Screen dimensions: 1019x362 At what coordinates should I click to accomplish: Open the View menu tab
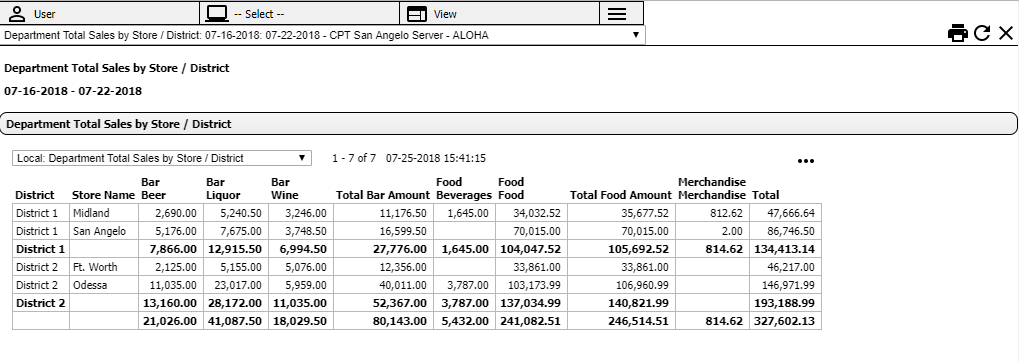tap(499, 14)
